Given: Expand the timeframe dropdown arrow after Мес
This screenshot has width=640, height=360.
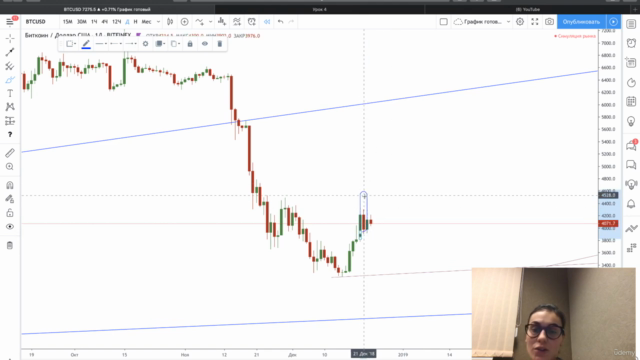Looking at the screenshot, I should click(x=158, y=22).
